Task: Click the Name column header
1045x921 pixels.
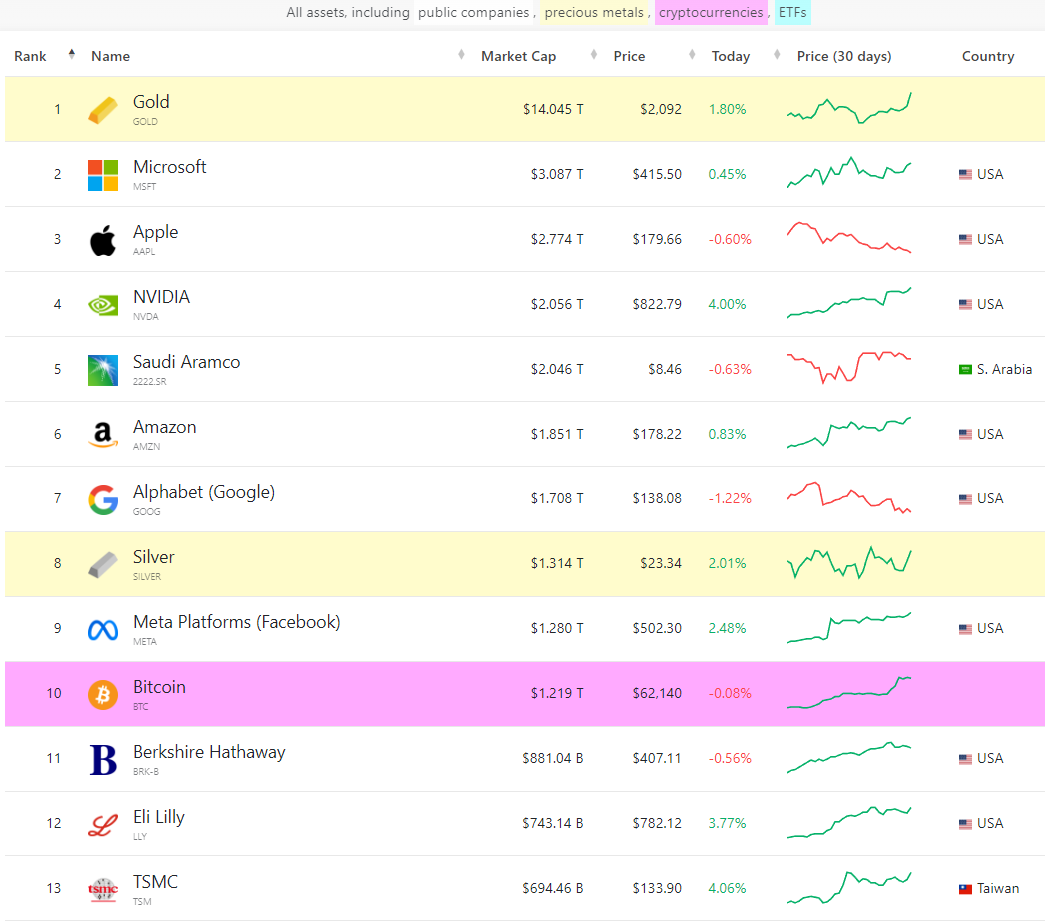Action: tap(111, 57)
